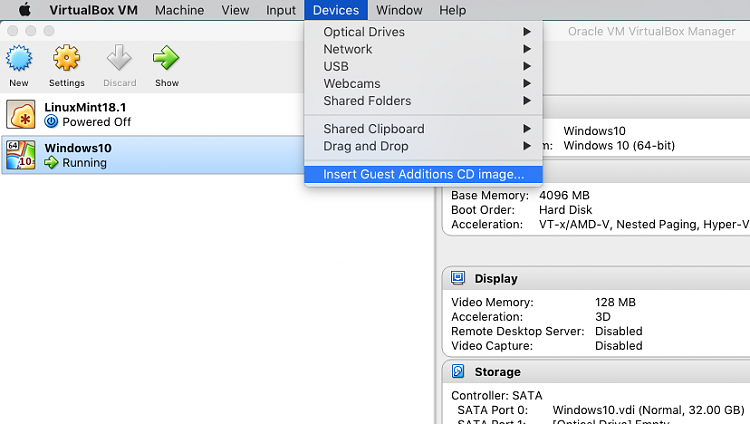Click the Display section header

[496, 279]
